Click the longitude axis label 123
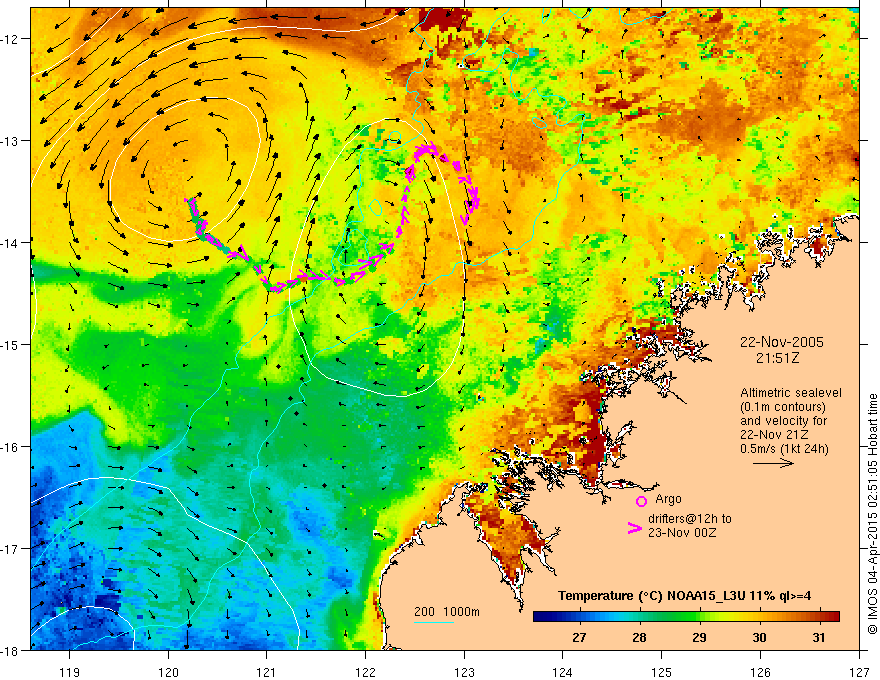Image resolution: width=880 pixels, height=680 pixels. [x=464, y=672]
